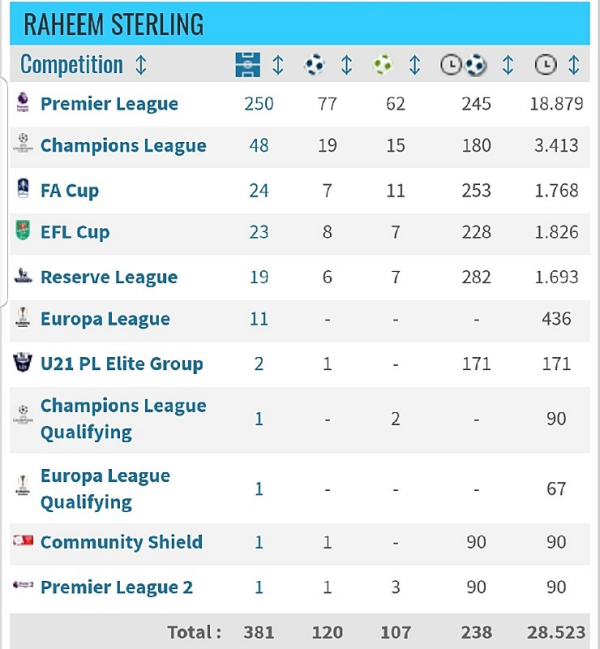
Task: Open Premier League appearances count 250
Action: click(x=259, y=104)
